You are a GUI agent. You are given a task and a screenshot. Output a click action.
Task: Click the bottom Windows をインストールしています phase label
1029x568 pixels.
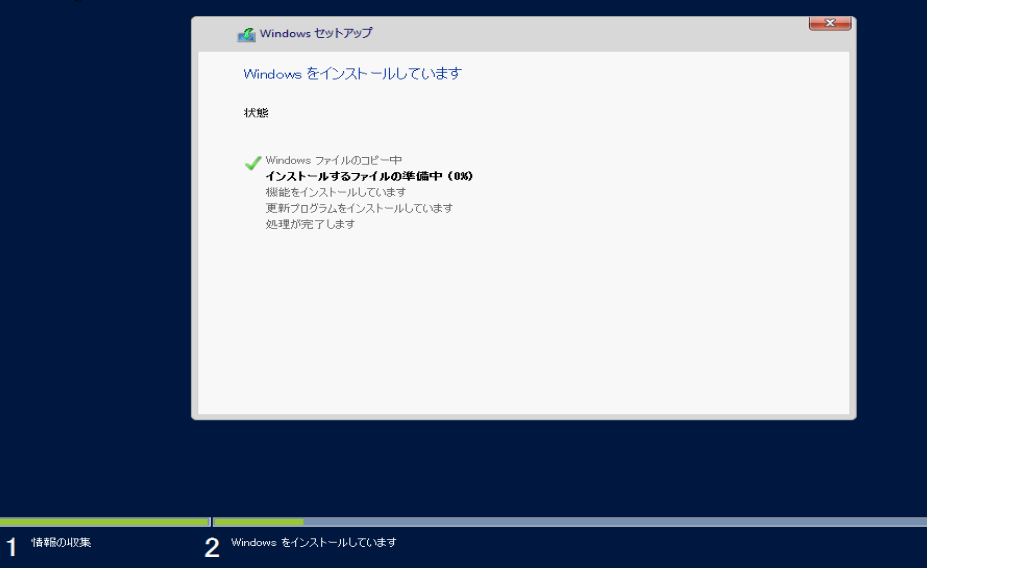tap(313, 543)
